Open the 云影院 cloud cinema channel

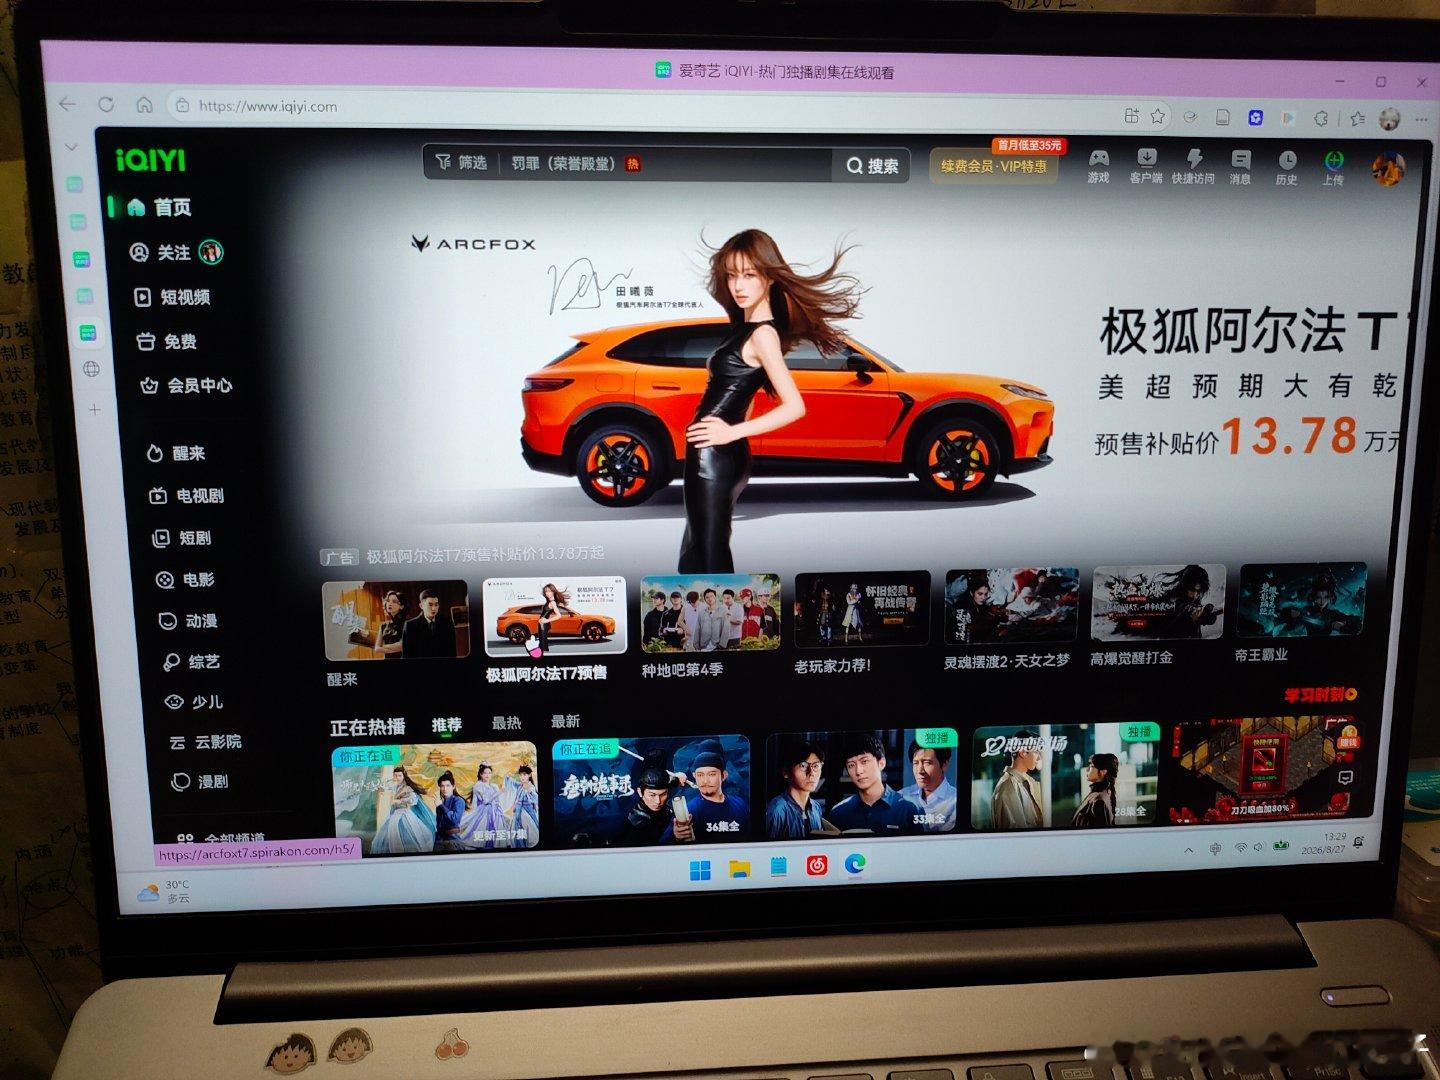(x=205, y=742)
